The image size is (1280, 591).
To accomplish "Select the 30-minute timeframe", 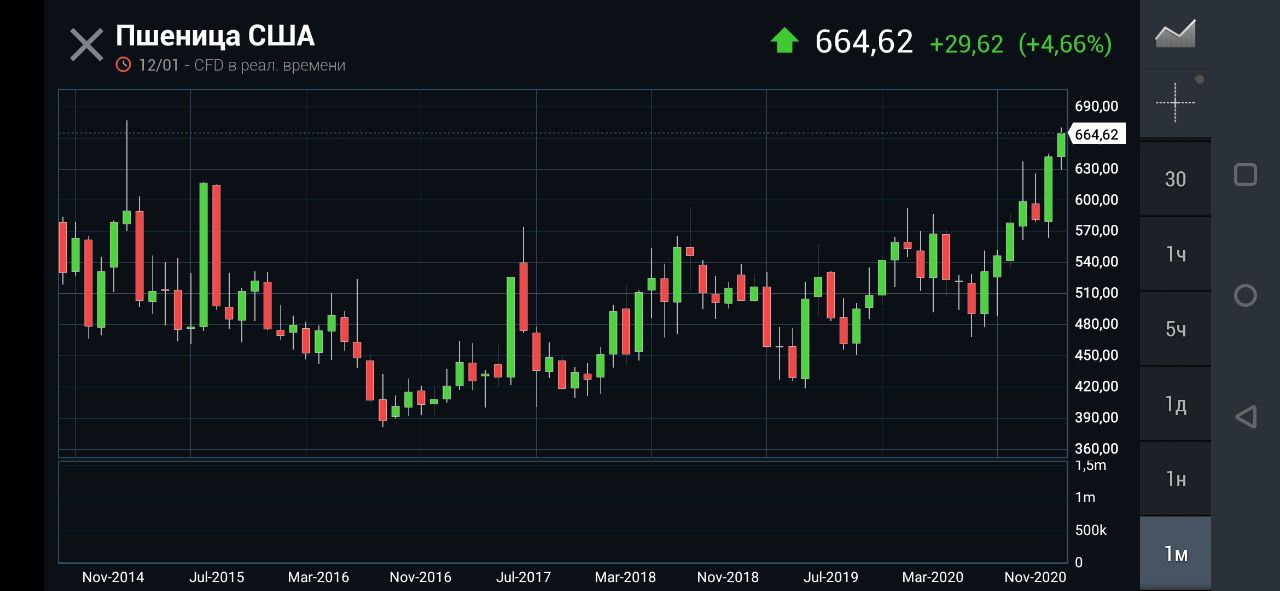I will click(1175, 179).
